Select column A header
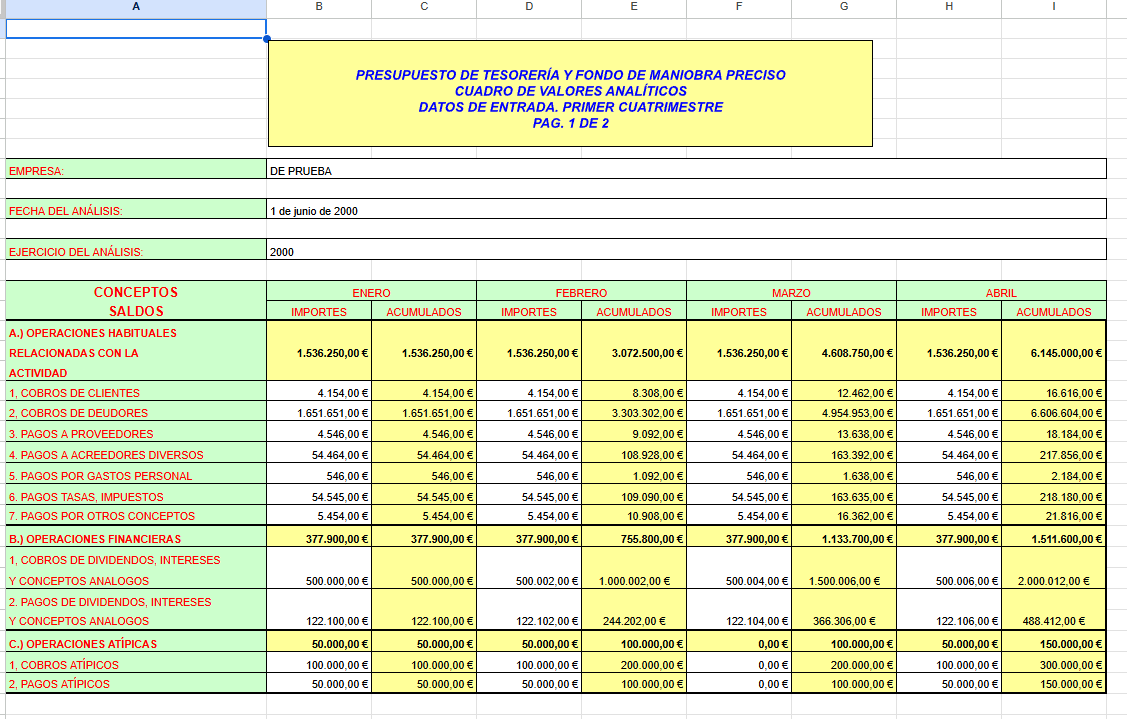The height and width of the screenshot is (719, 1127). pyautogui.click(x=136, y=7)
